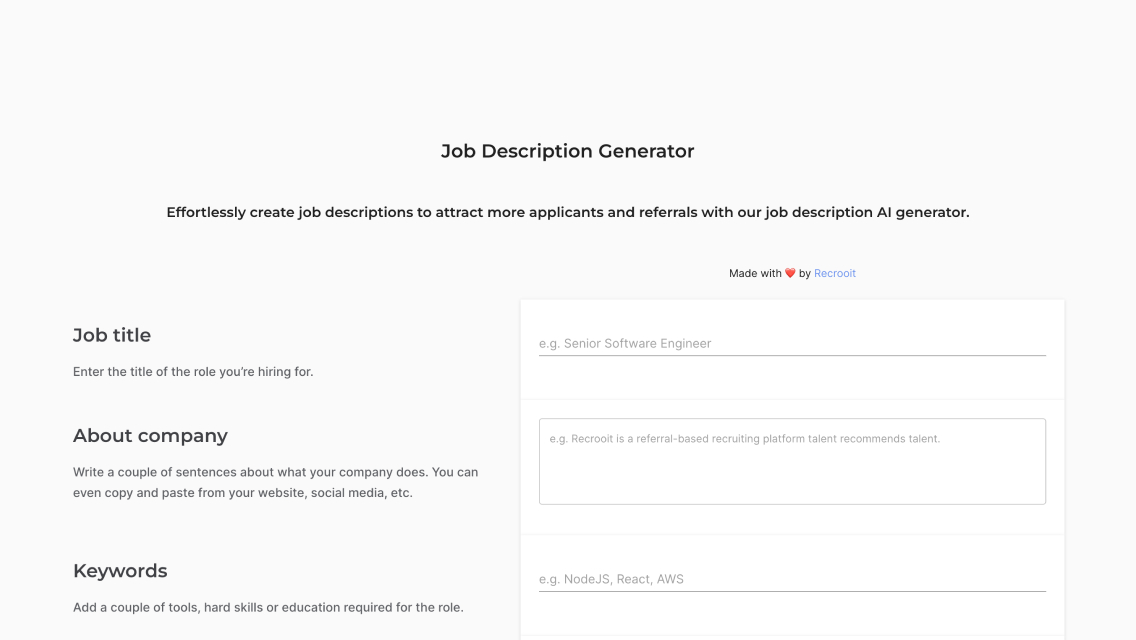
Task: Click the Job Description Generator heading
Action: 567,151
